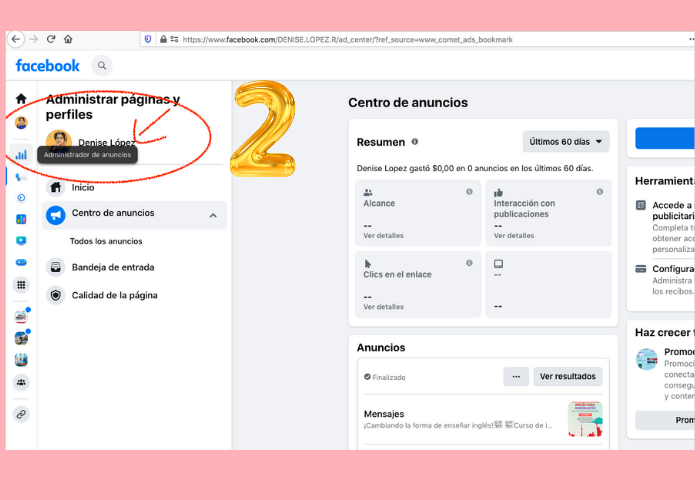Click Ver resultados button
The width and height of the screenshot is (700, 500).
(x=567, y=376)
